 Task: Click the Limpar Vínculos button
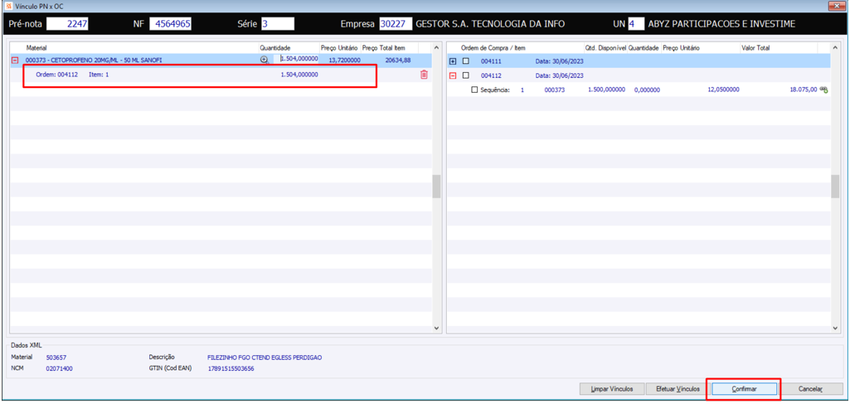tap(611, 389)
